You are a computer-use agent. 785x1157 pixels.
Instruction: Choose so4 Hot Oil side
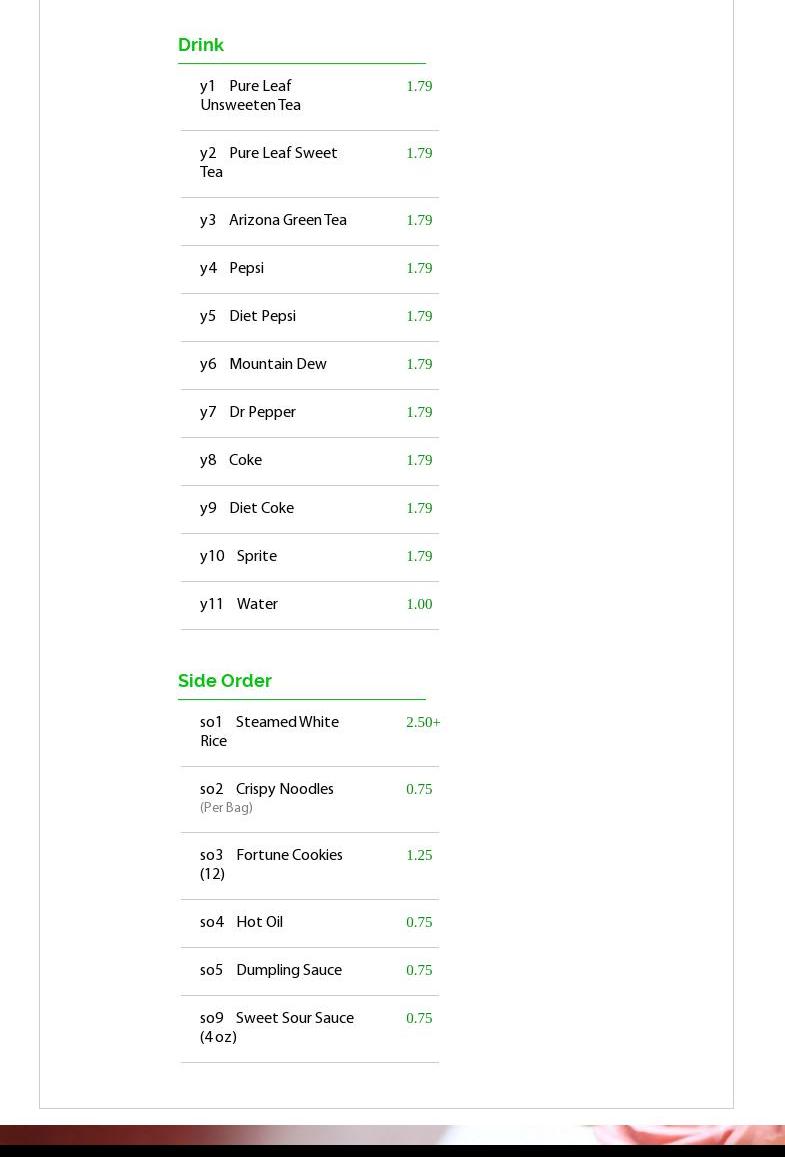(242, 923)
